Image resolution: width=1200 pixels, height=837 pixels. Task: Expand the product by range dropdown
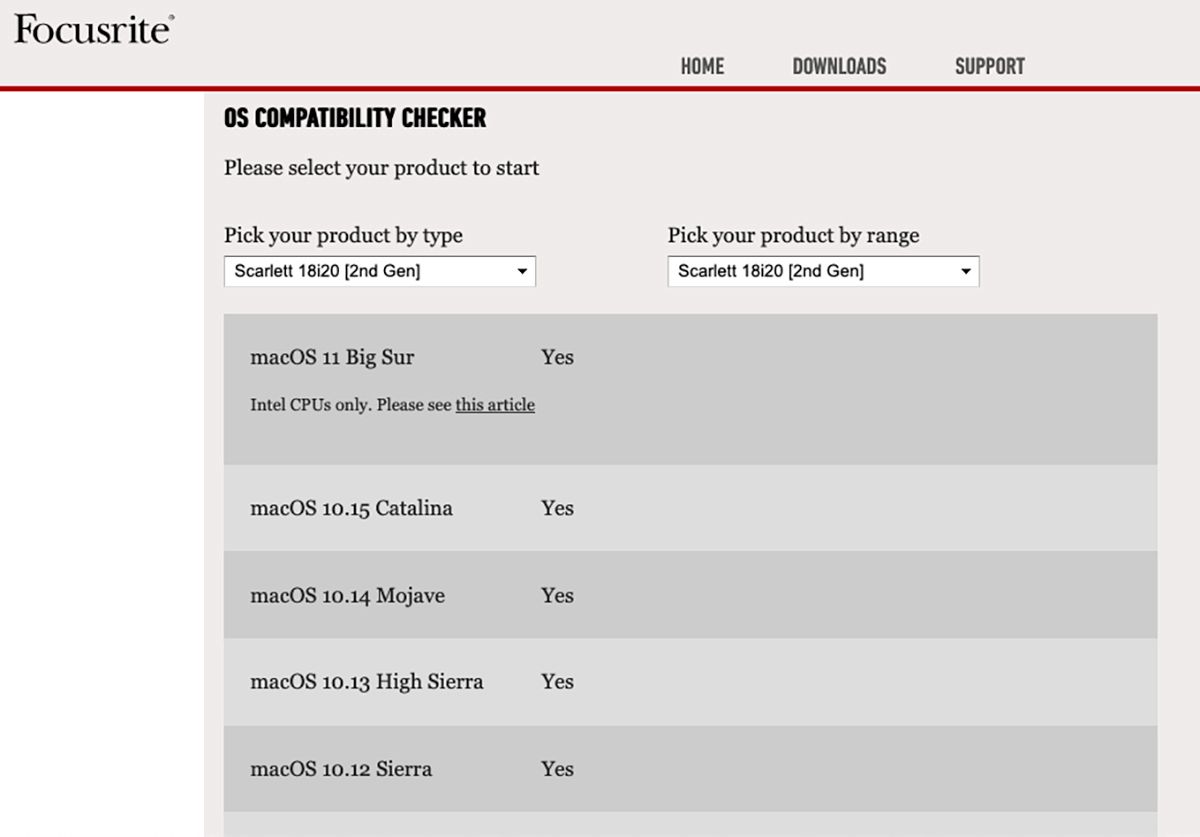point(823,271)
